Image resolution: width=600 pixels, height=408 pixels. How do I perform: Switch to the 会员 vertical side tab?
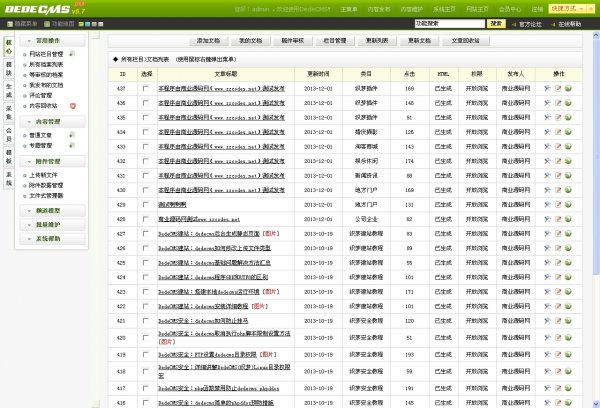[9, 135]
